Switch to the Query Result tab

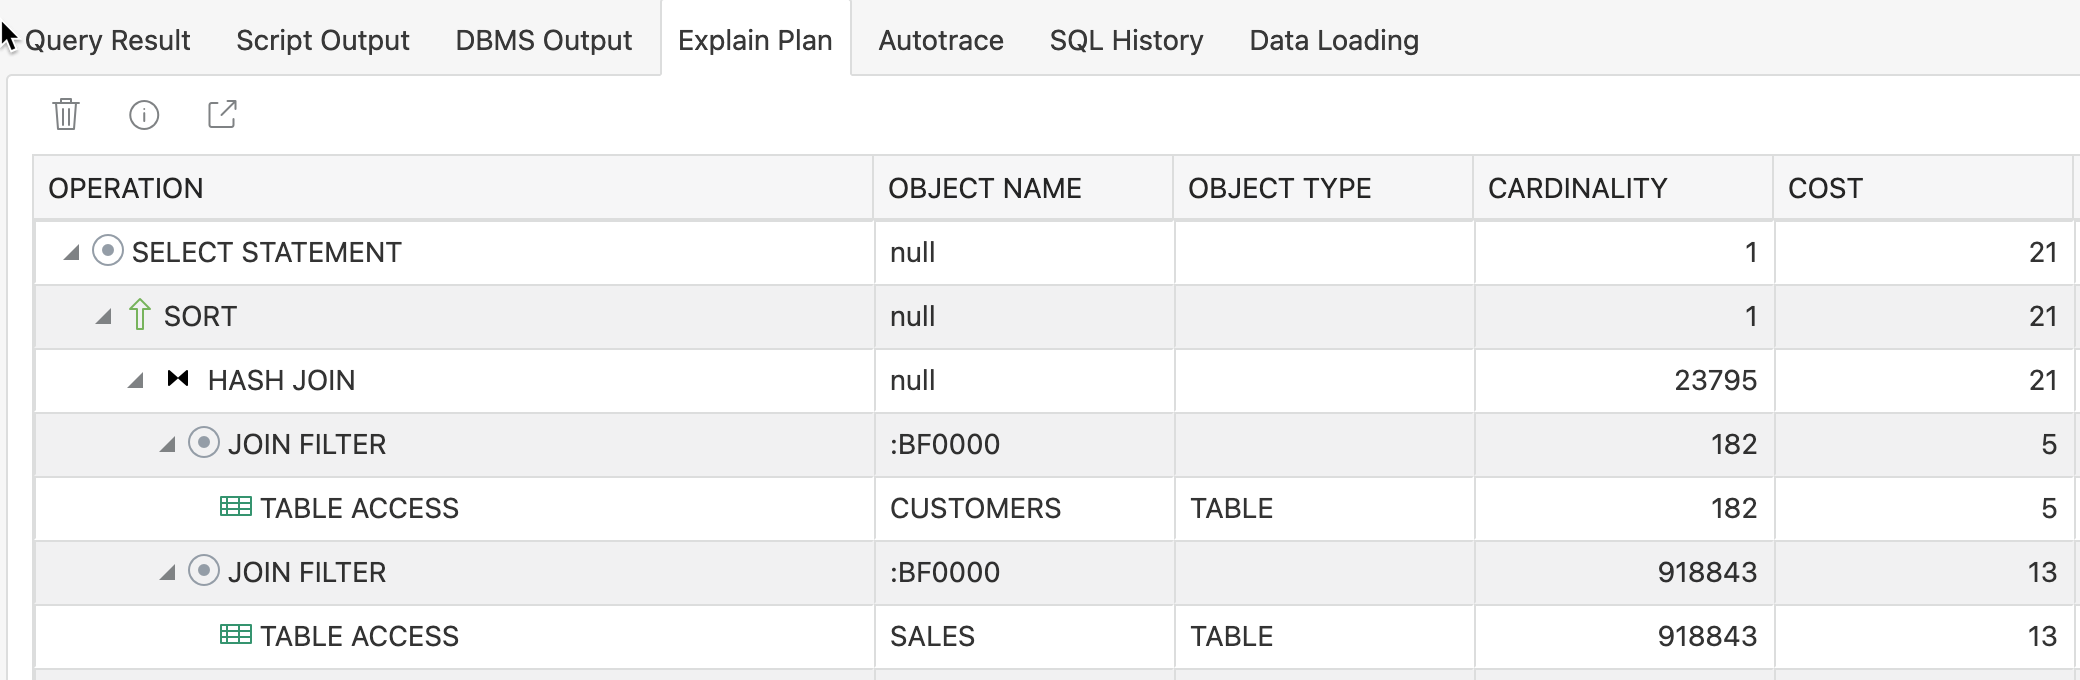tap(107, 40)
